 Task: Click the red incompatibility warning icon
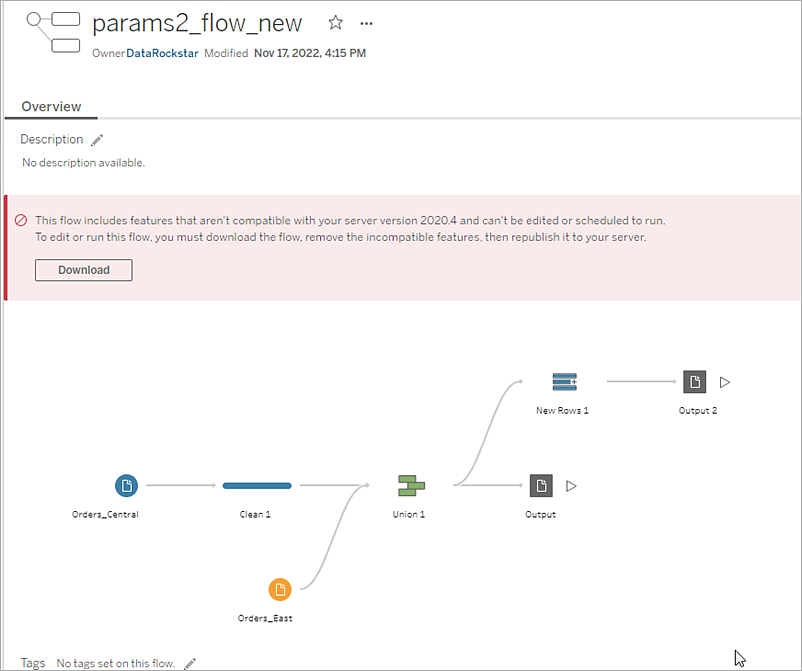[20, 220]
